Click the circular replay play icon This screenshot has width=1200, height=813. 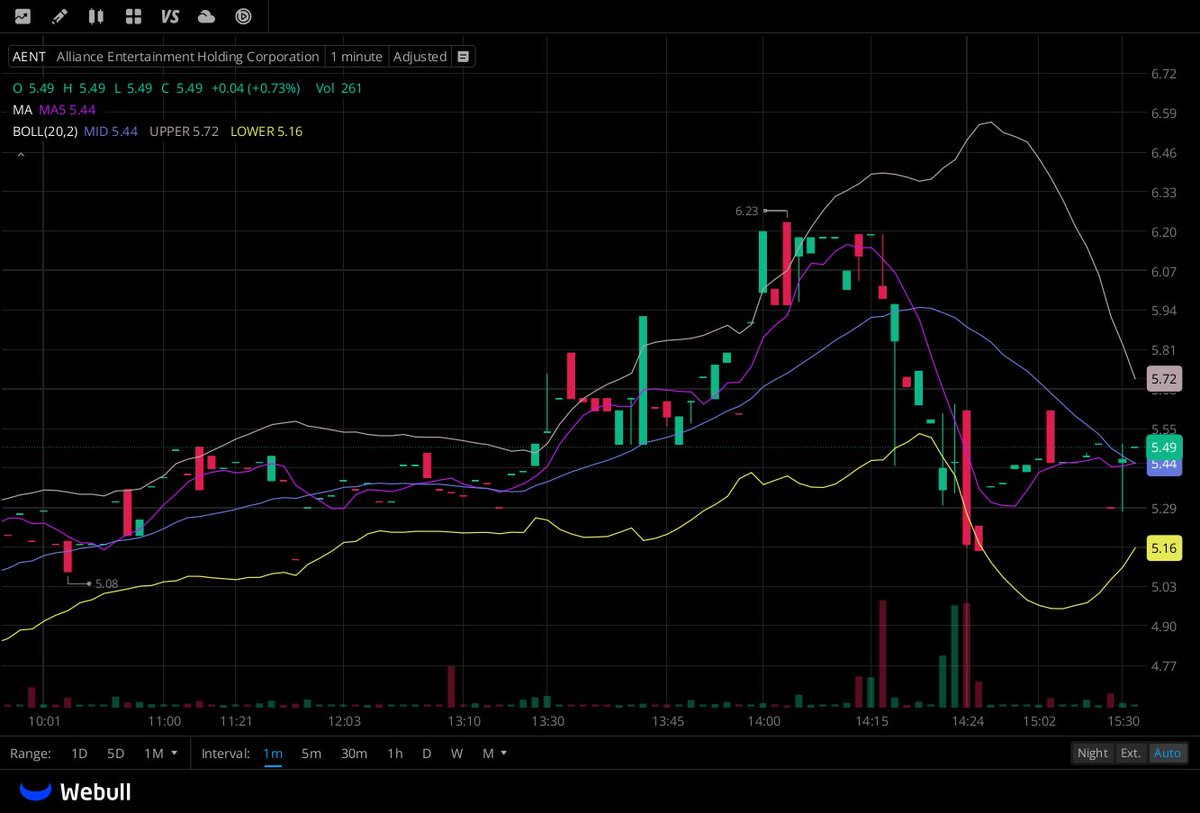243,16
